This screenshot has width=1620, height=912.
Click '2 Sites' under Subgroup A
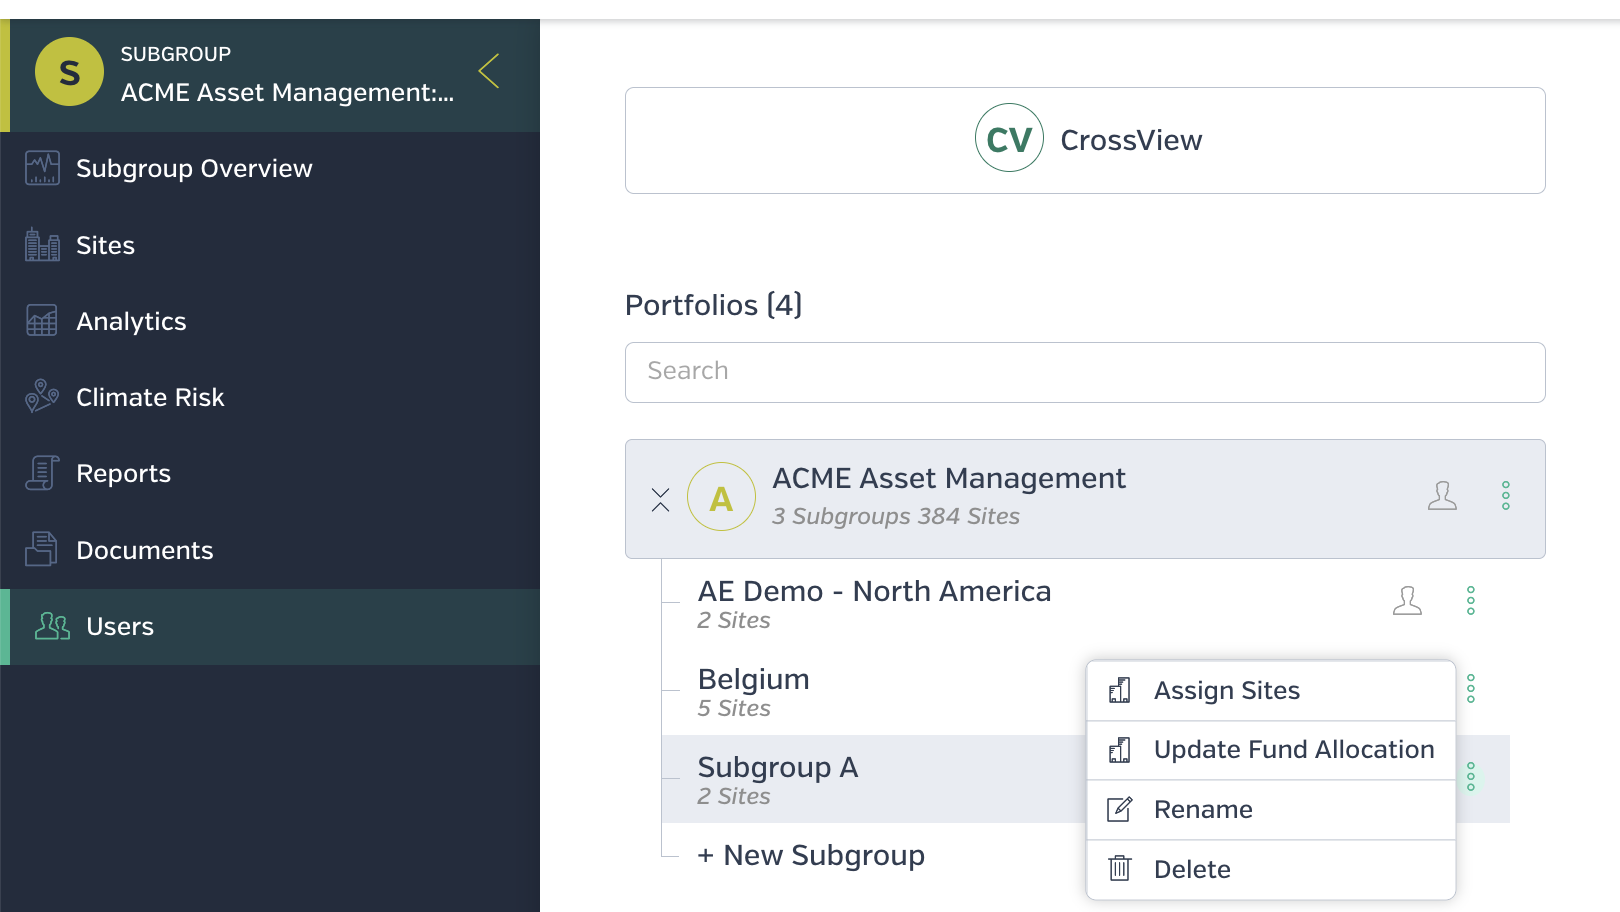click(x=734, y=796)
